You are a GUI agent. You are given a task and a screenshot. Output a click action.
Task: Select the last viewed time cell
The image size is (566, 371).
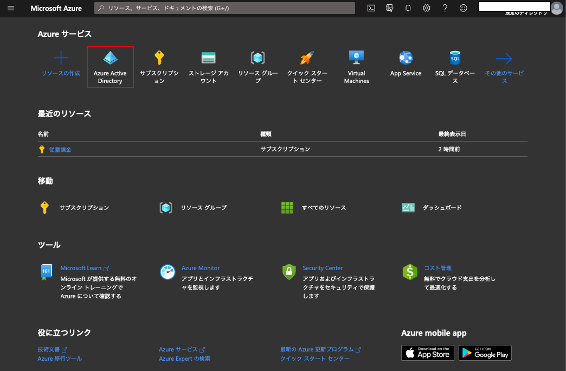coord(449,149)
